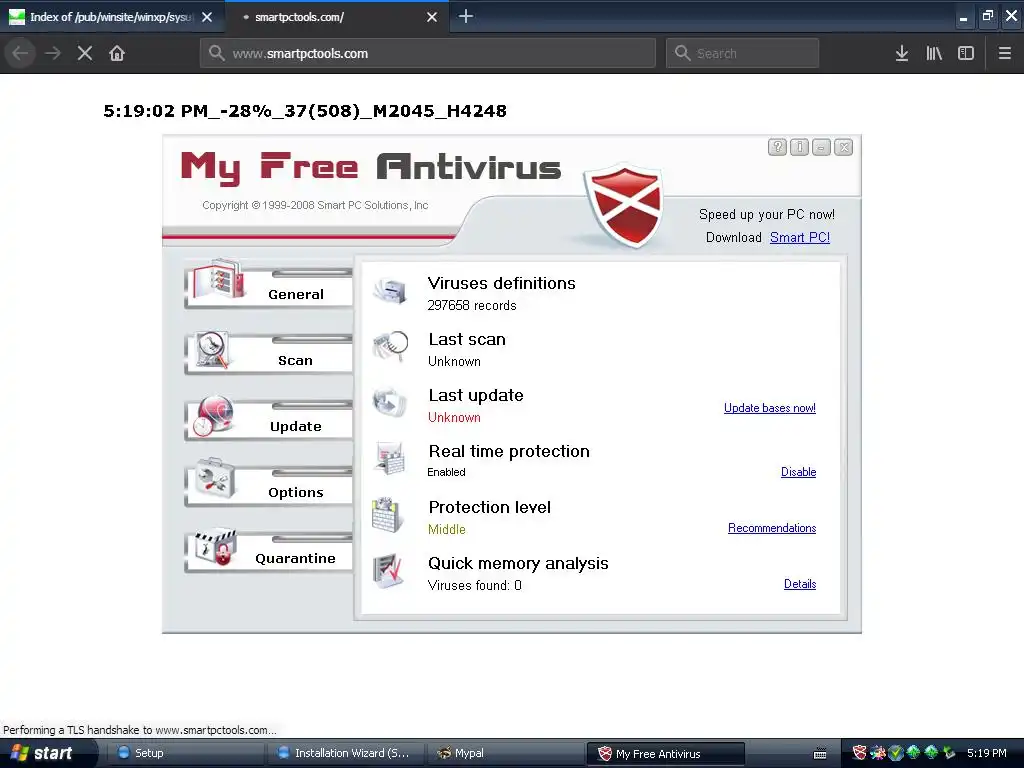Click the Enabled status text
Screen dimensions: 1024x768
[x=446, y=472]
